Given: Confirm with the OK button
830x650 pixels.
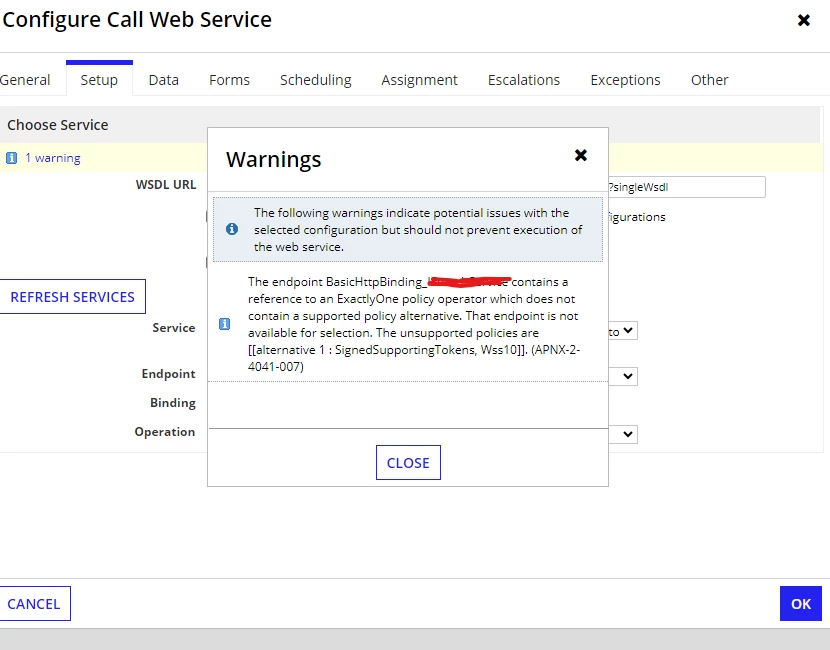Looking at the screenshot, I should (800, 603).
